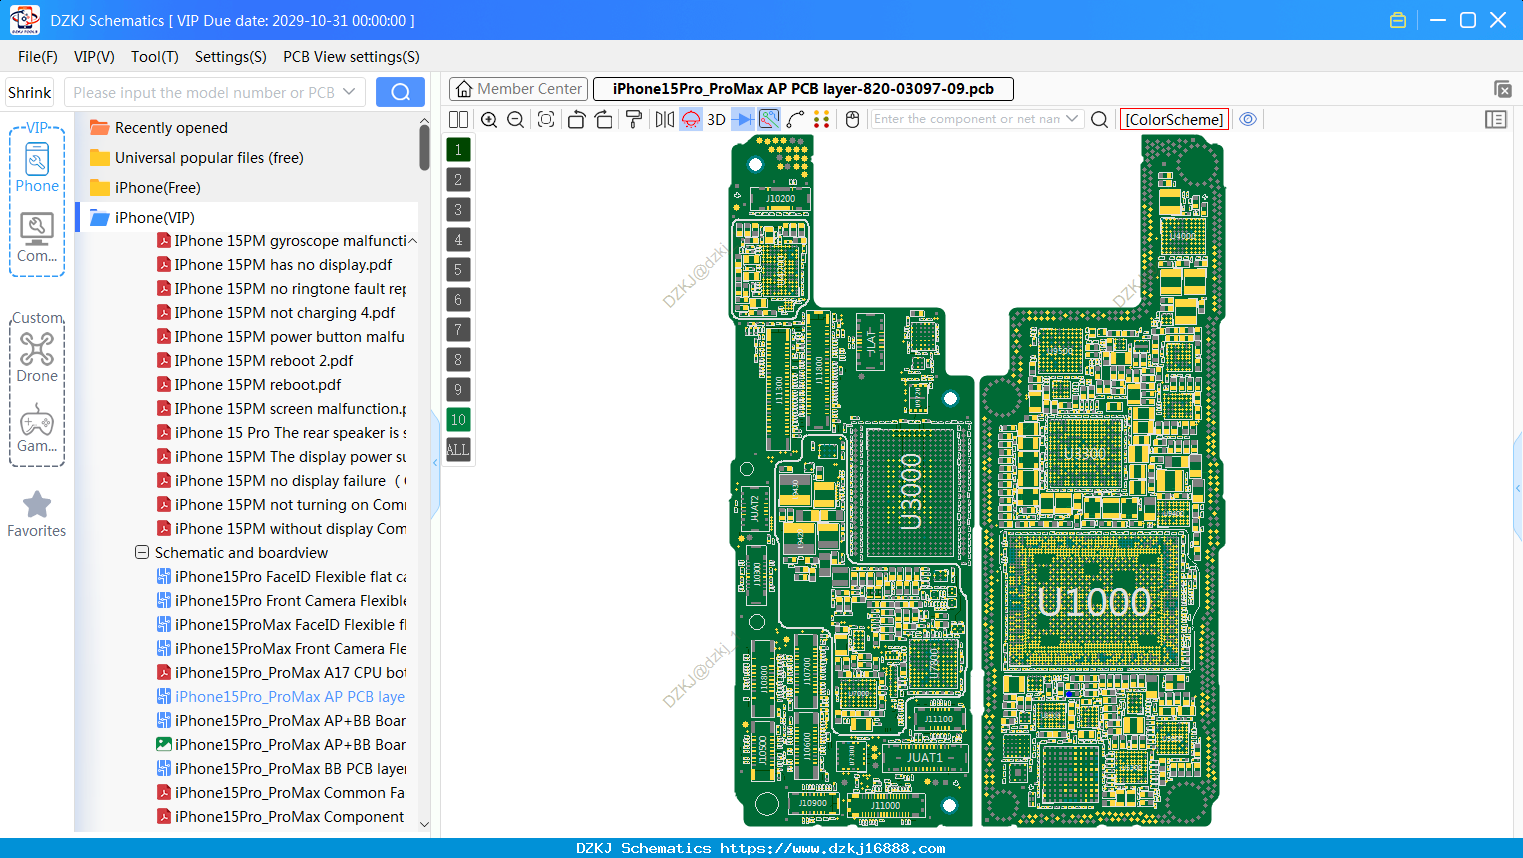Click the tree scroll-down arrow
This screenshot has width=1523, height=858.
424,825
